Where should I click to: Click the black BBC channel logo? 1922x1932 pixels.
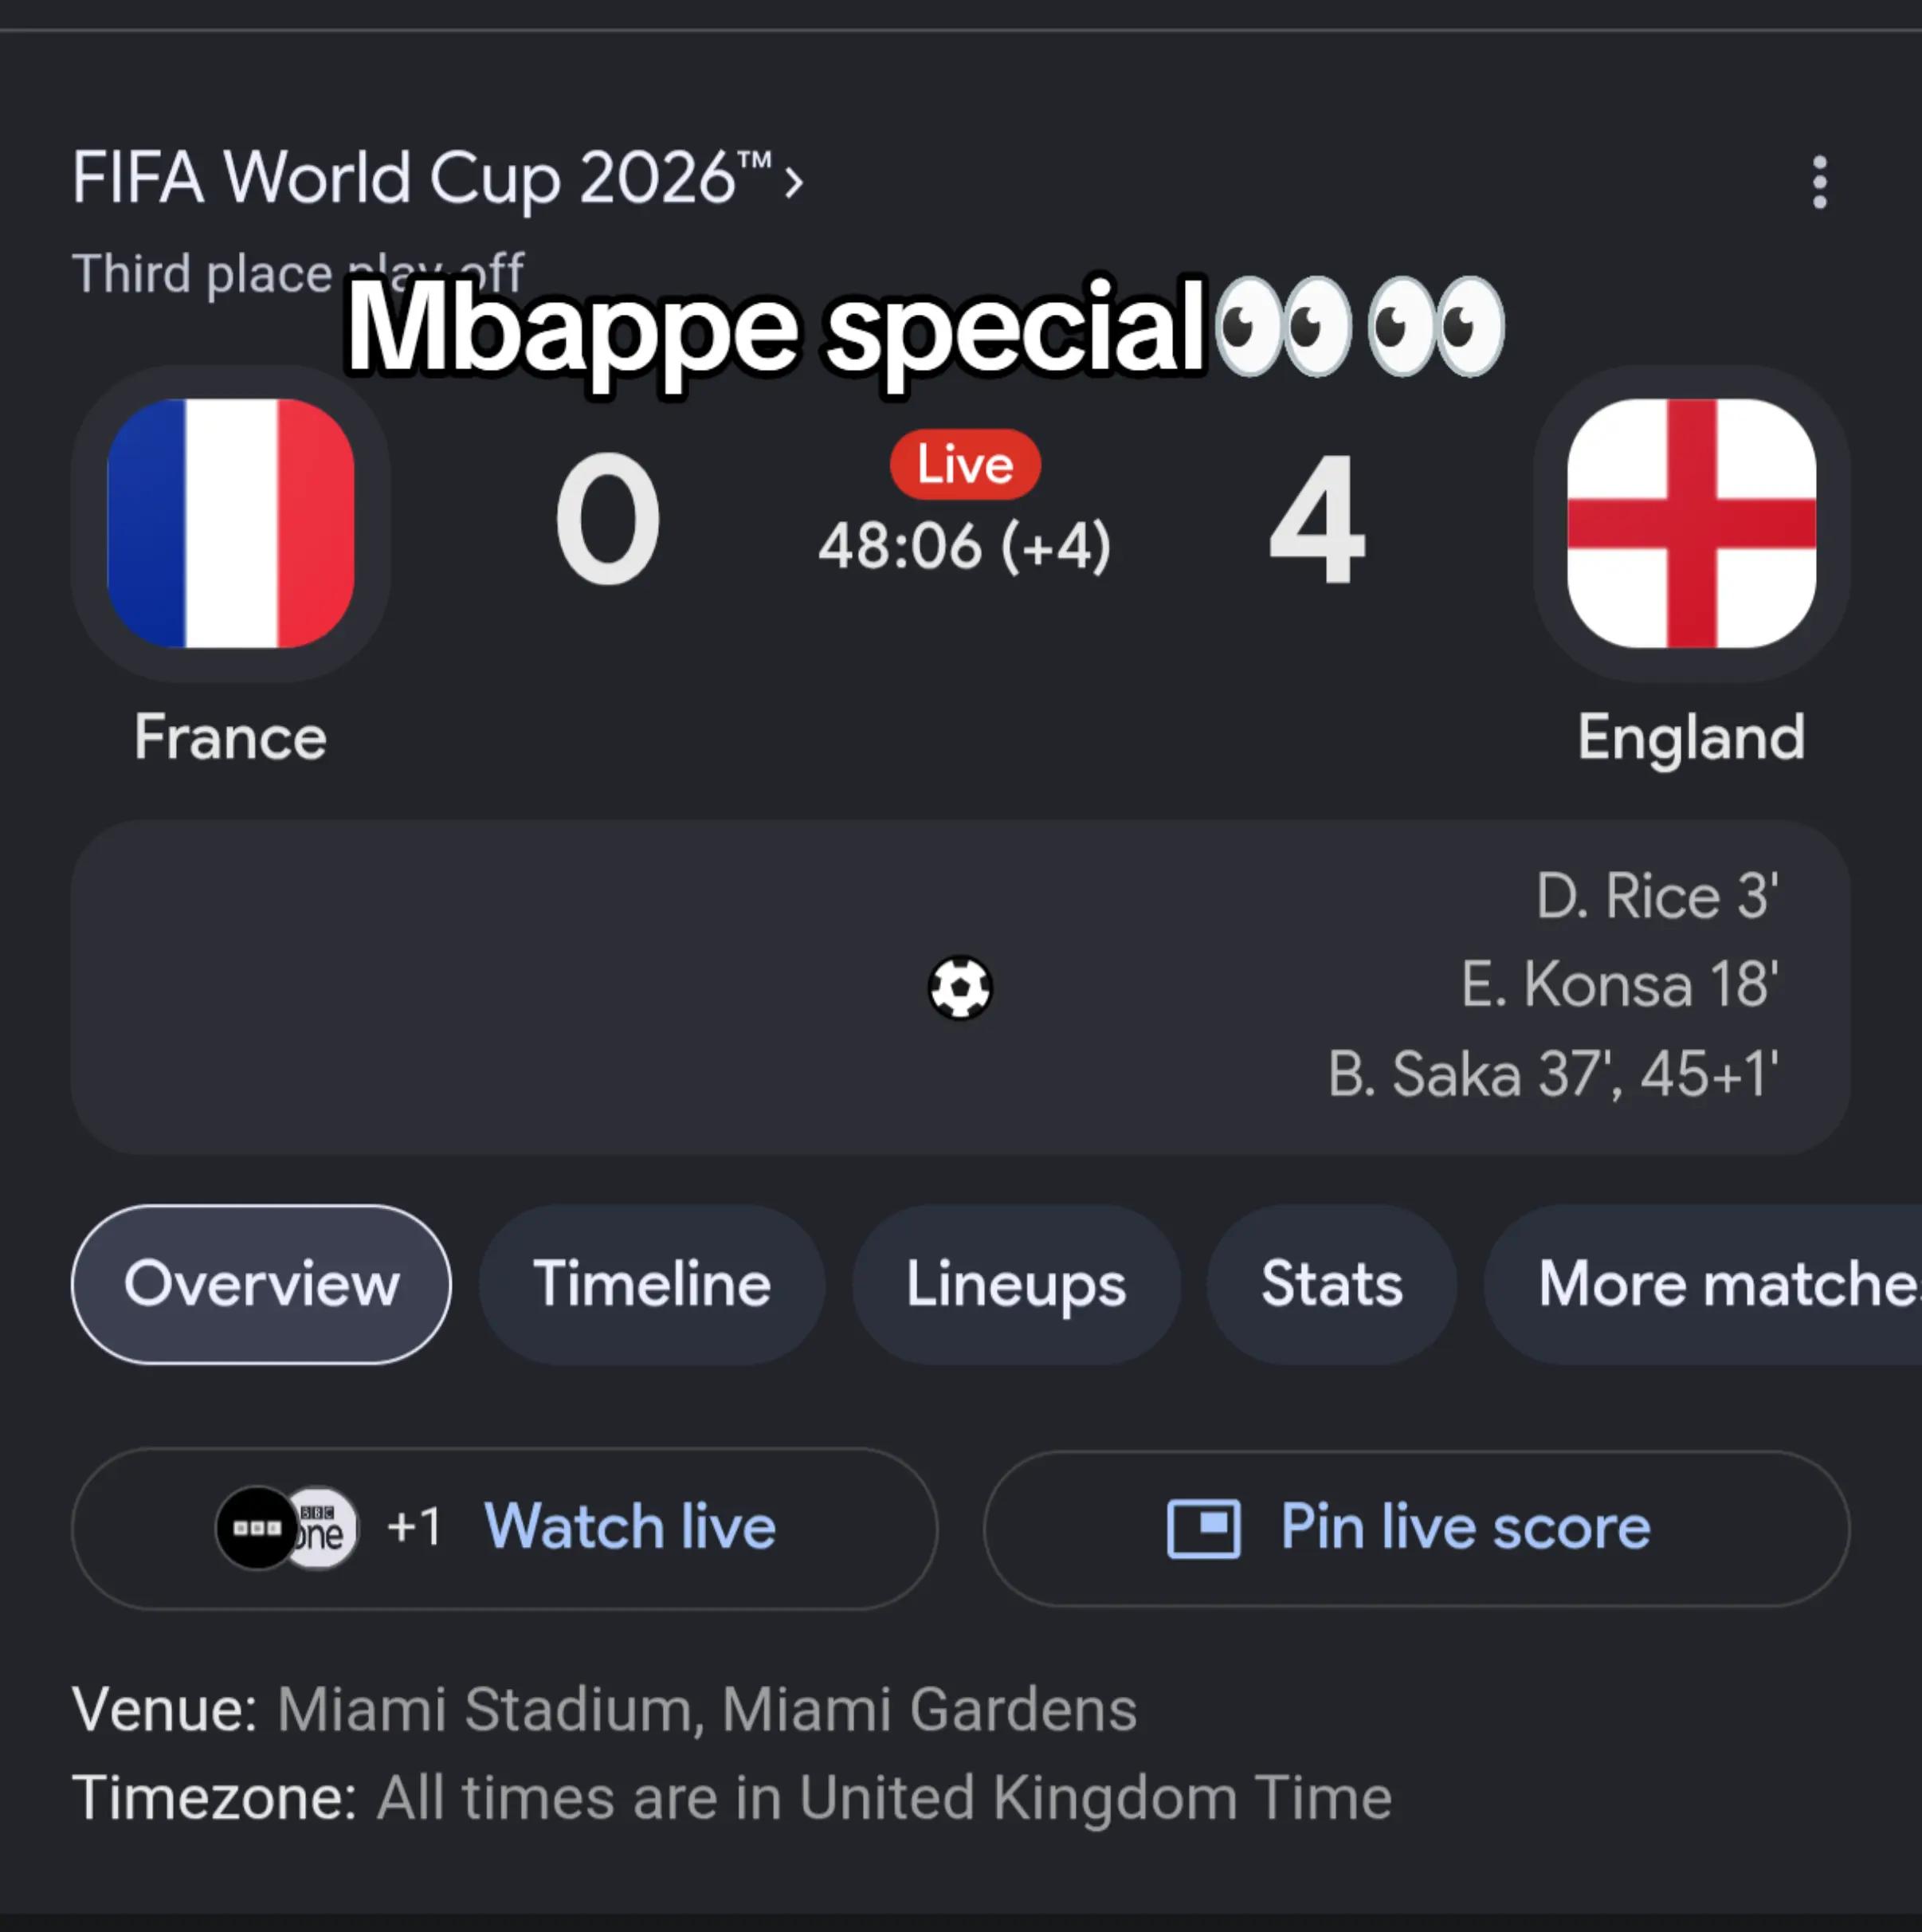256,1528
